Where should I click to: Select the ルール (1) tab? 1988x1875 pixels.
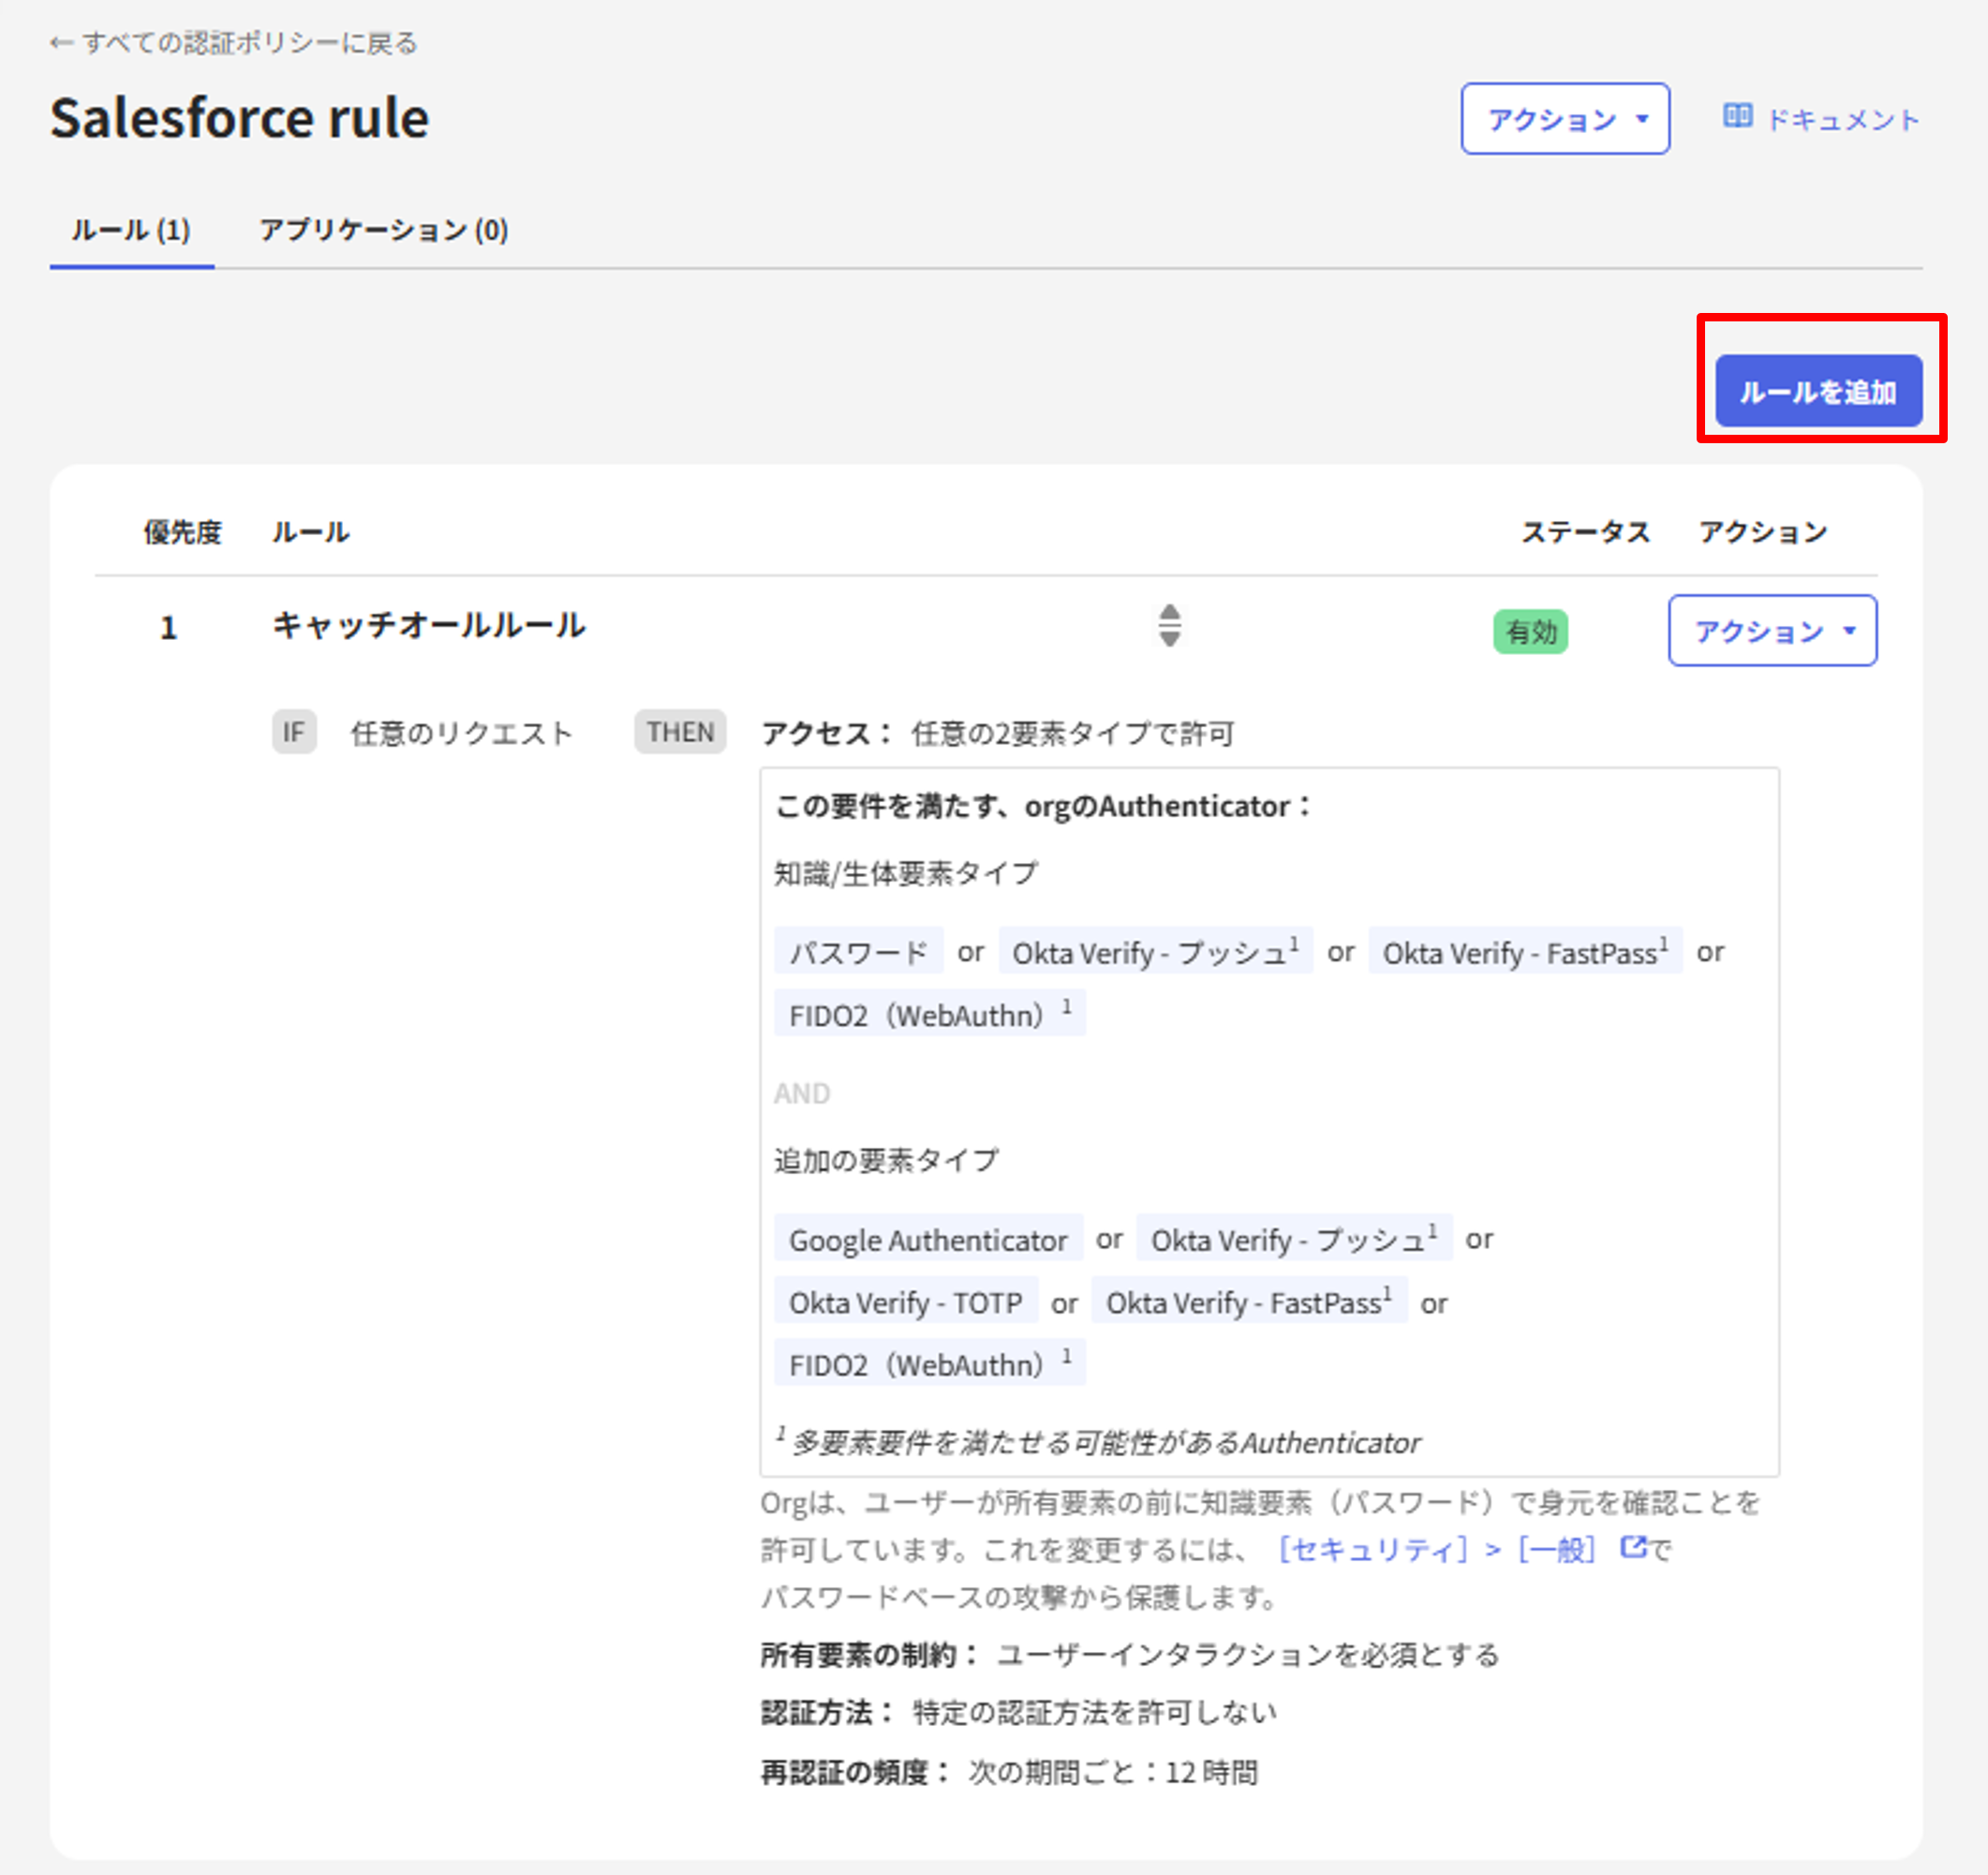coord(130,230)
